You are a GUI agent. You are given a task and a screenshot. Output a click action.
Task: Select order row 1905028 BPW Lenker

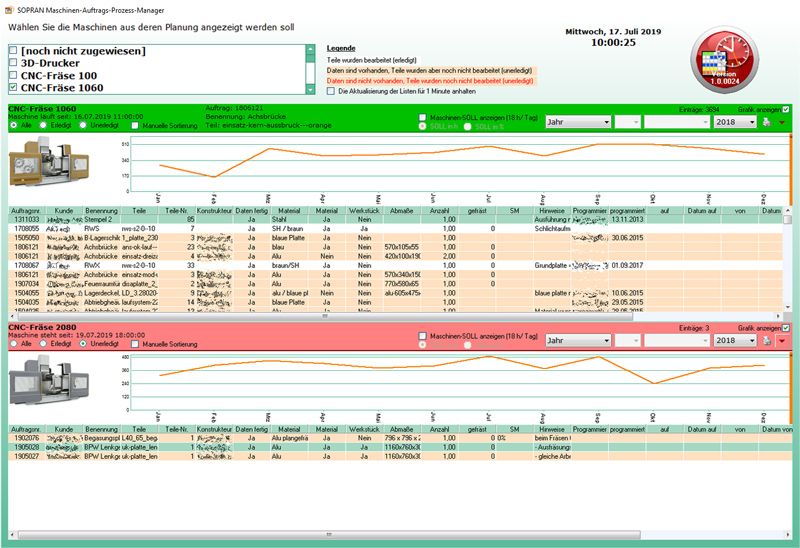click(x=400, y=447)
